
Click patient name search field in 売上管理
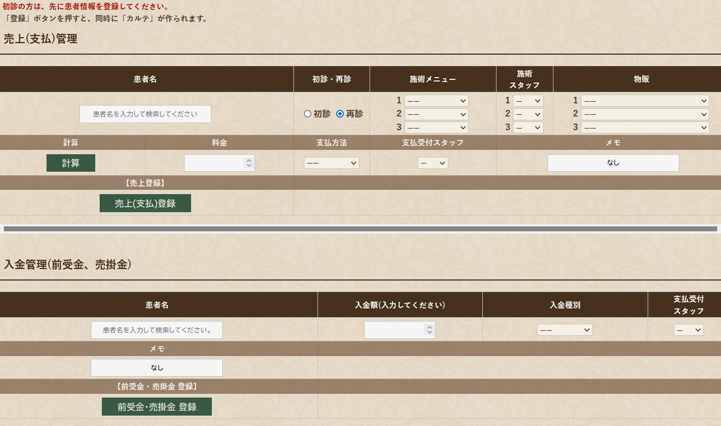point(145,114)
